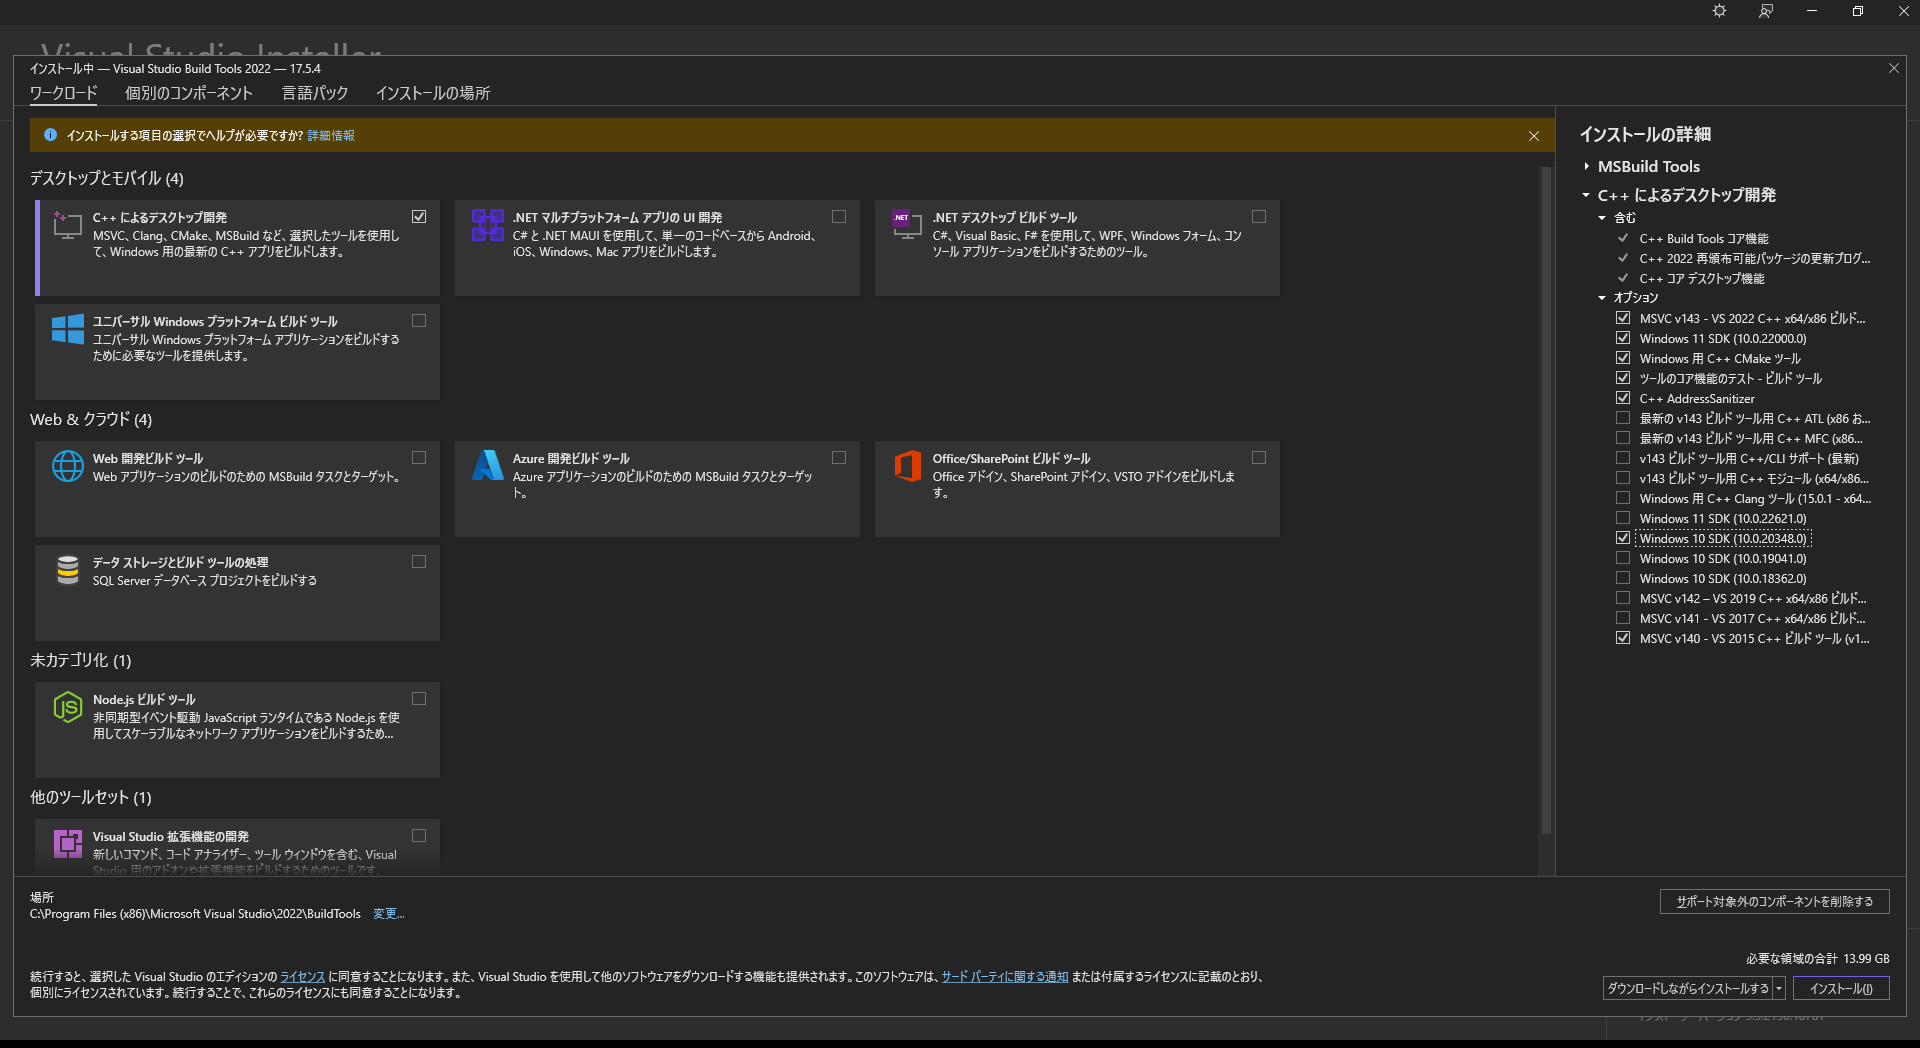Switch to the 個別のコンポーネント tab

coord(190,92)
